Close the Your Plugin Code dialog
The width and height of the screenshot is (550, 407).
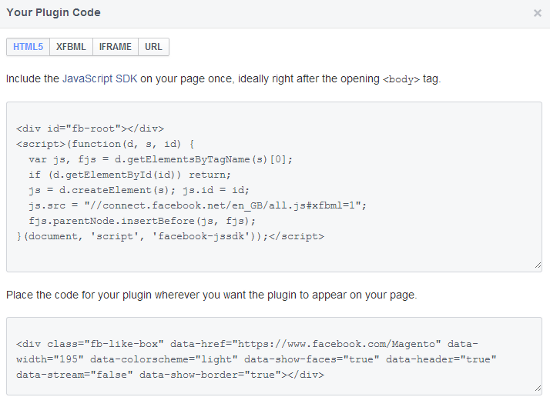pyautogui.click(x=537, y=13)
